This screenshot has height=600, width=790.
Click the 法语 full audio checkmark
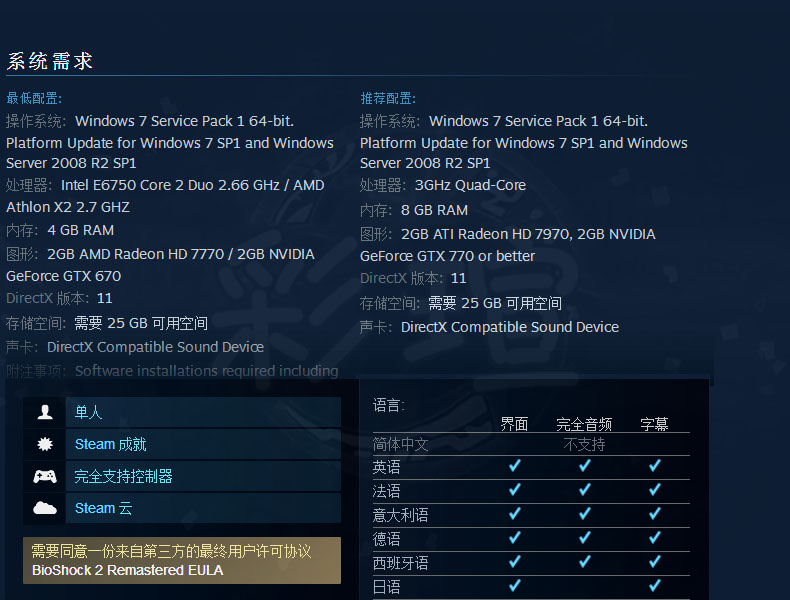[x=584, y=489]
